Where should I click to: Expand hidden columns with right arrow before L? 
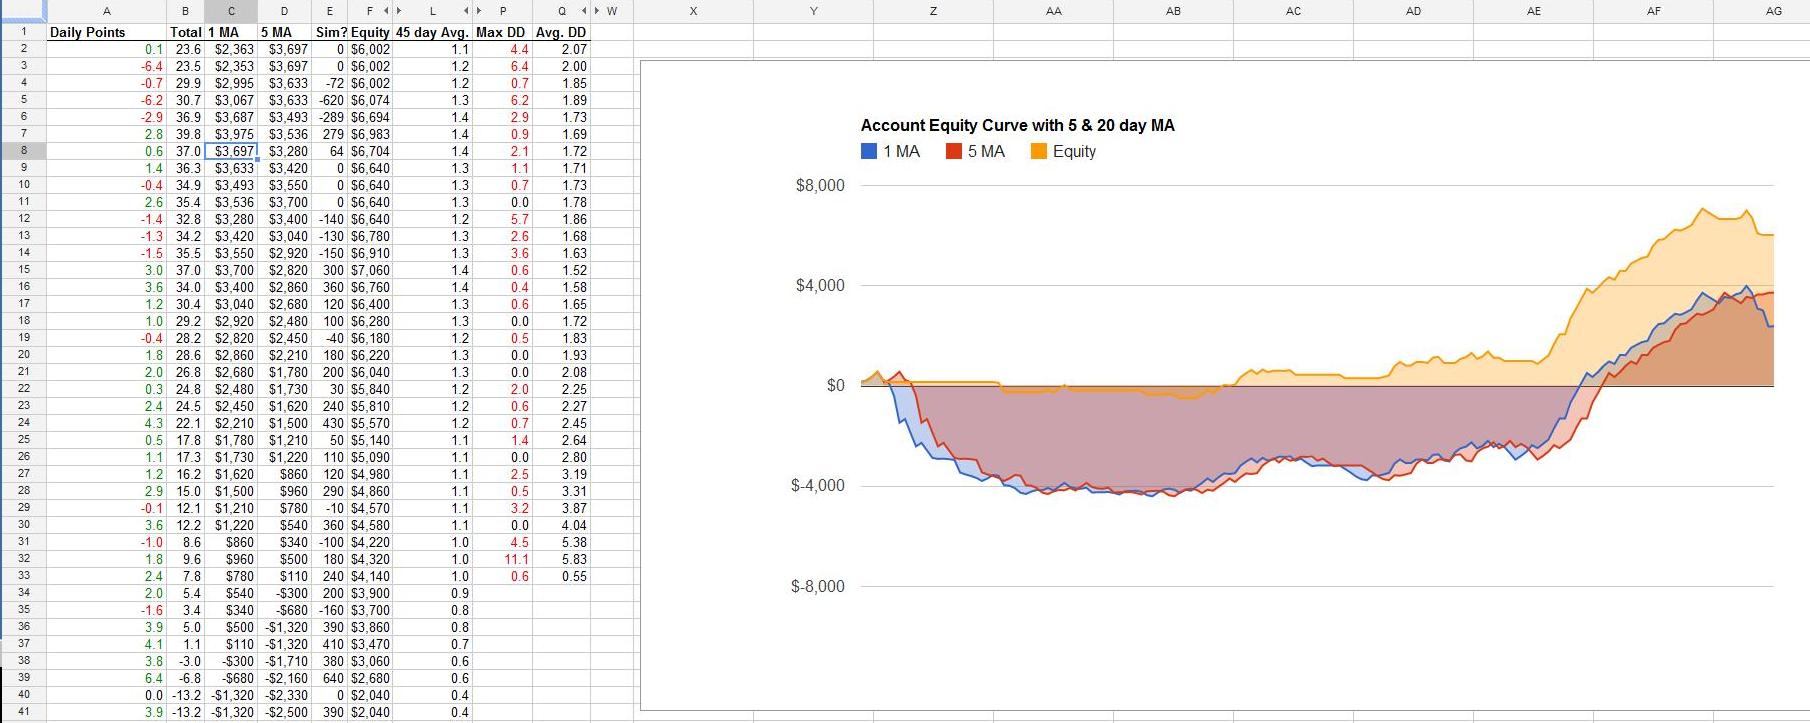point(399,11)
